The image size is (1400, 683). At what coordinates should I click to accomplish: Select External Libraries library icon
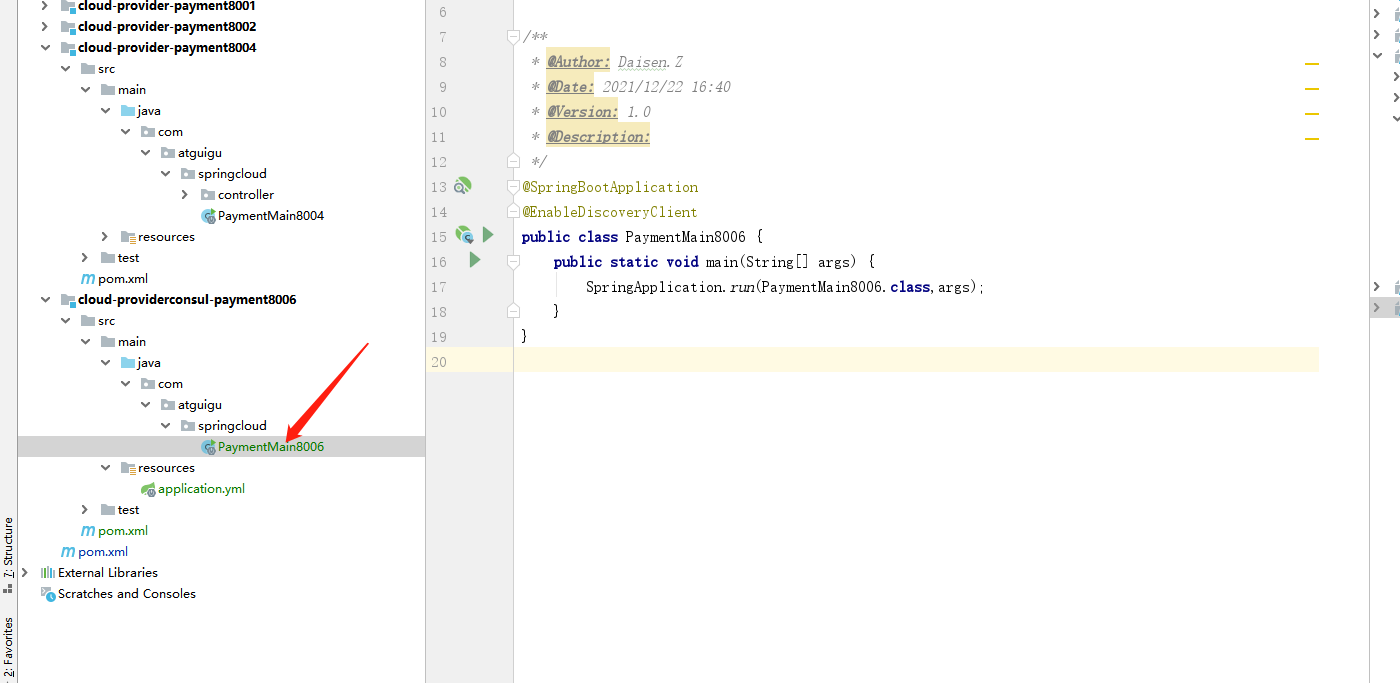(x=48, y=573)
